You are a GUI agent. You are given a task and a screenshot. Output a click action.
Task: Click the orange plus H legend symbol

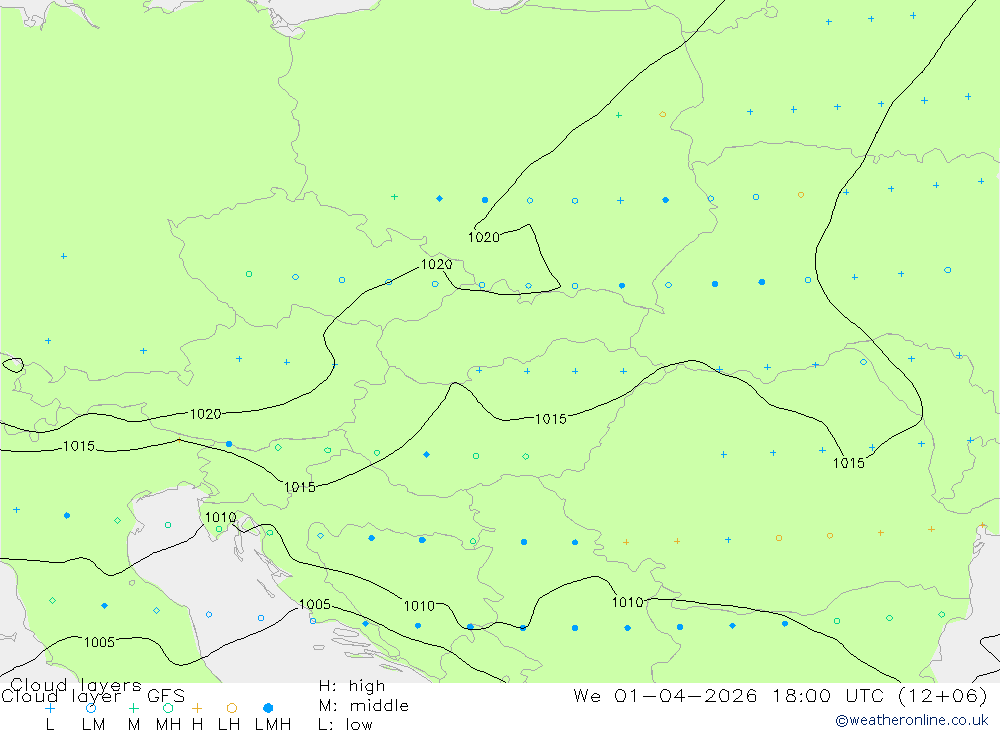197,708
